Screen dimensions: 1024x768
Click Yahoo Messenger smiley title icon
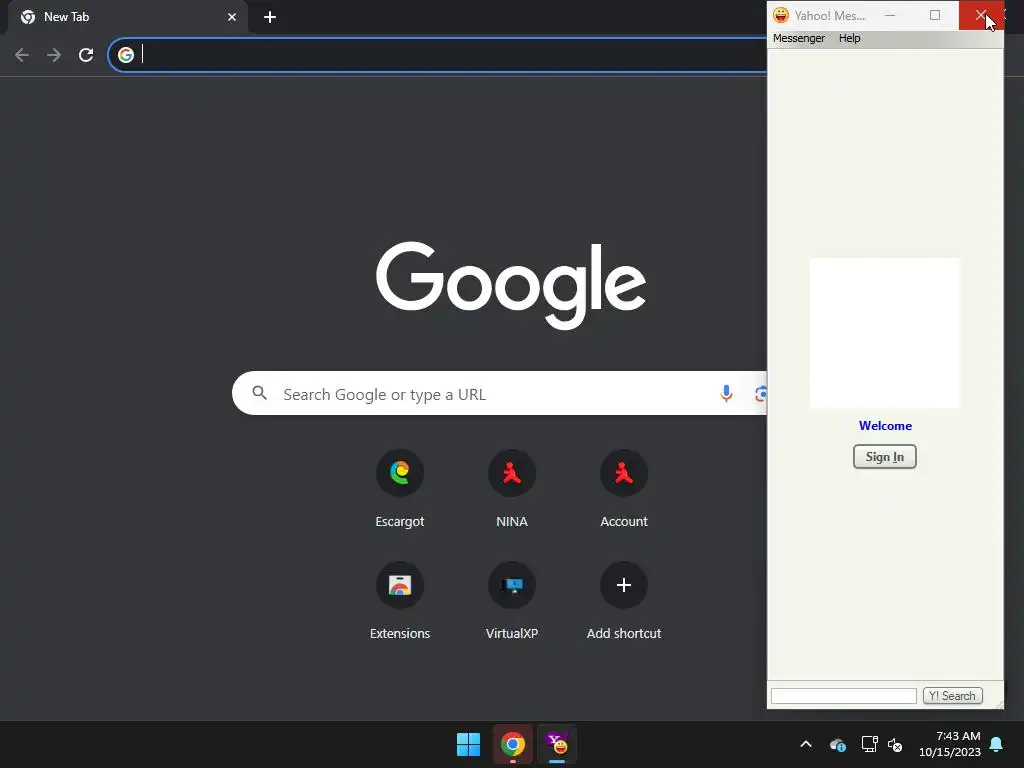(x=780, y=16)
